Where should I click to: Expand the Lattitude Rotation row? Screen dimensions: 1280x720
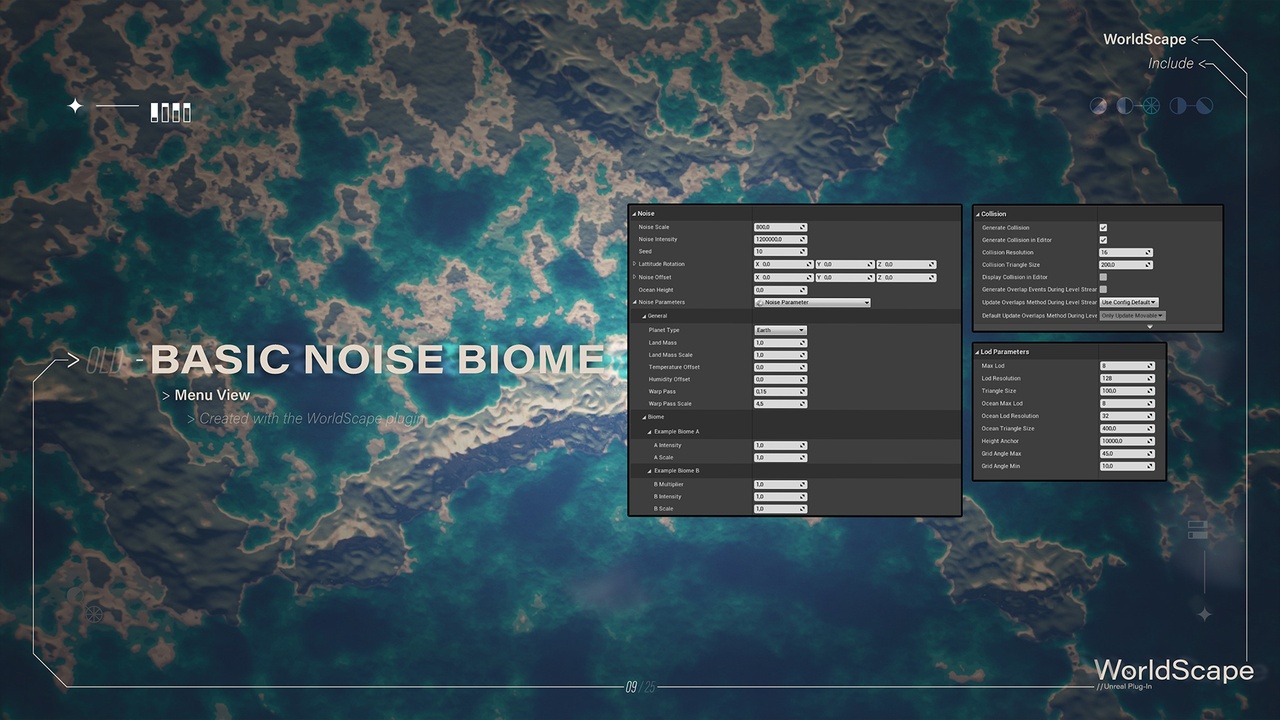coord(634,264)
